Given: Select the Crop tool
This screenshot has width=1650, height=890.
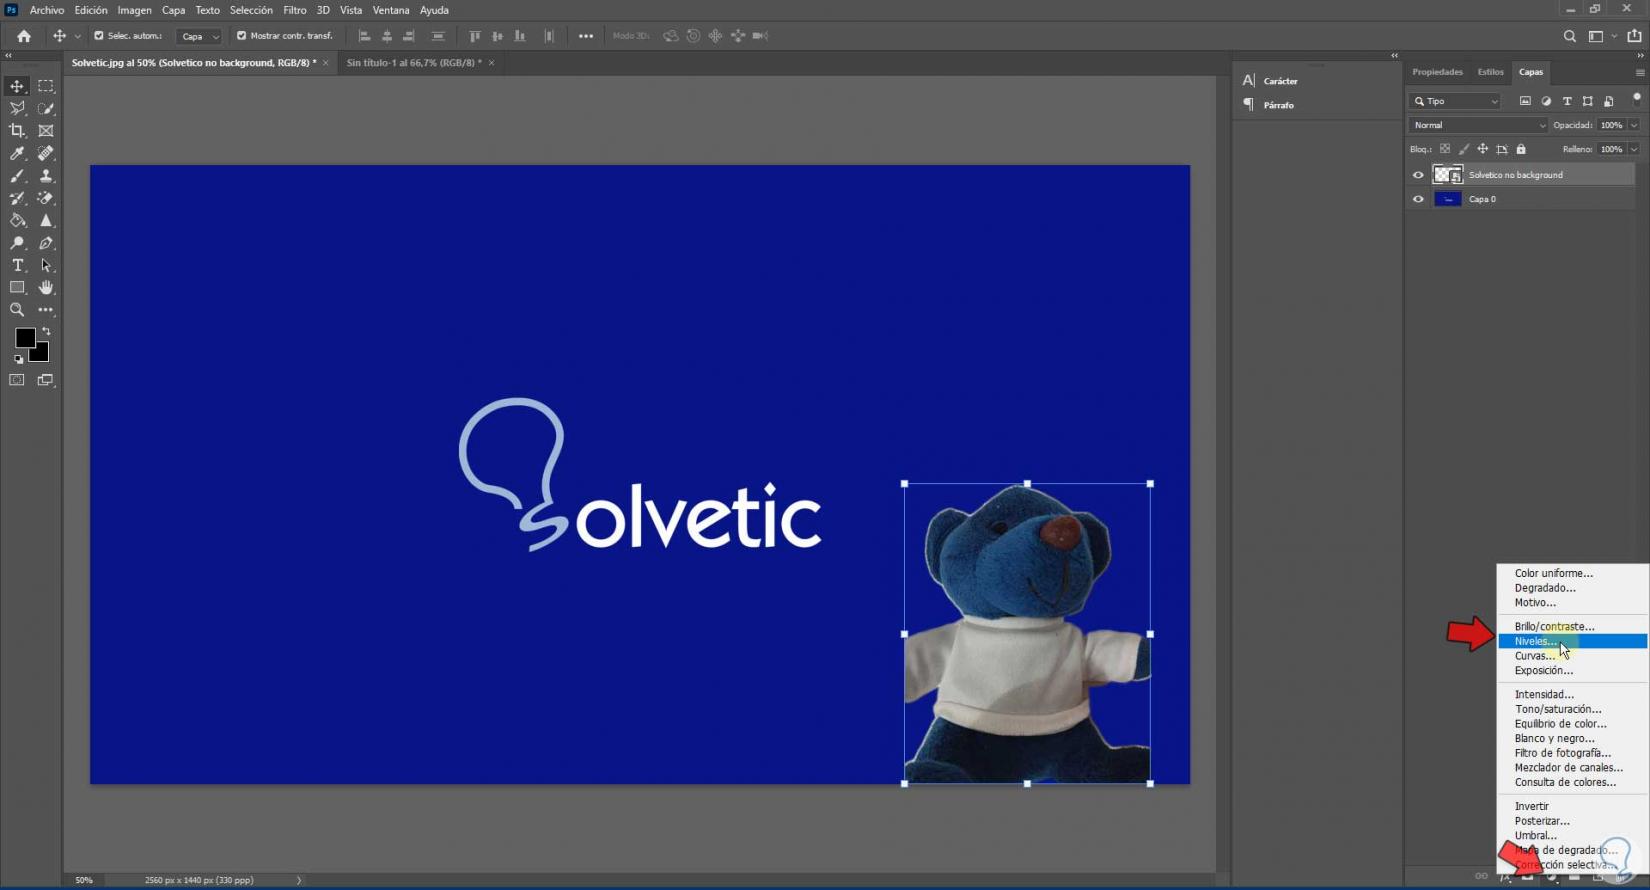Looking at the screenshot, I should tap(17, 131).
